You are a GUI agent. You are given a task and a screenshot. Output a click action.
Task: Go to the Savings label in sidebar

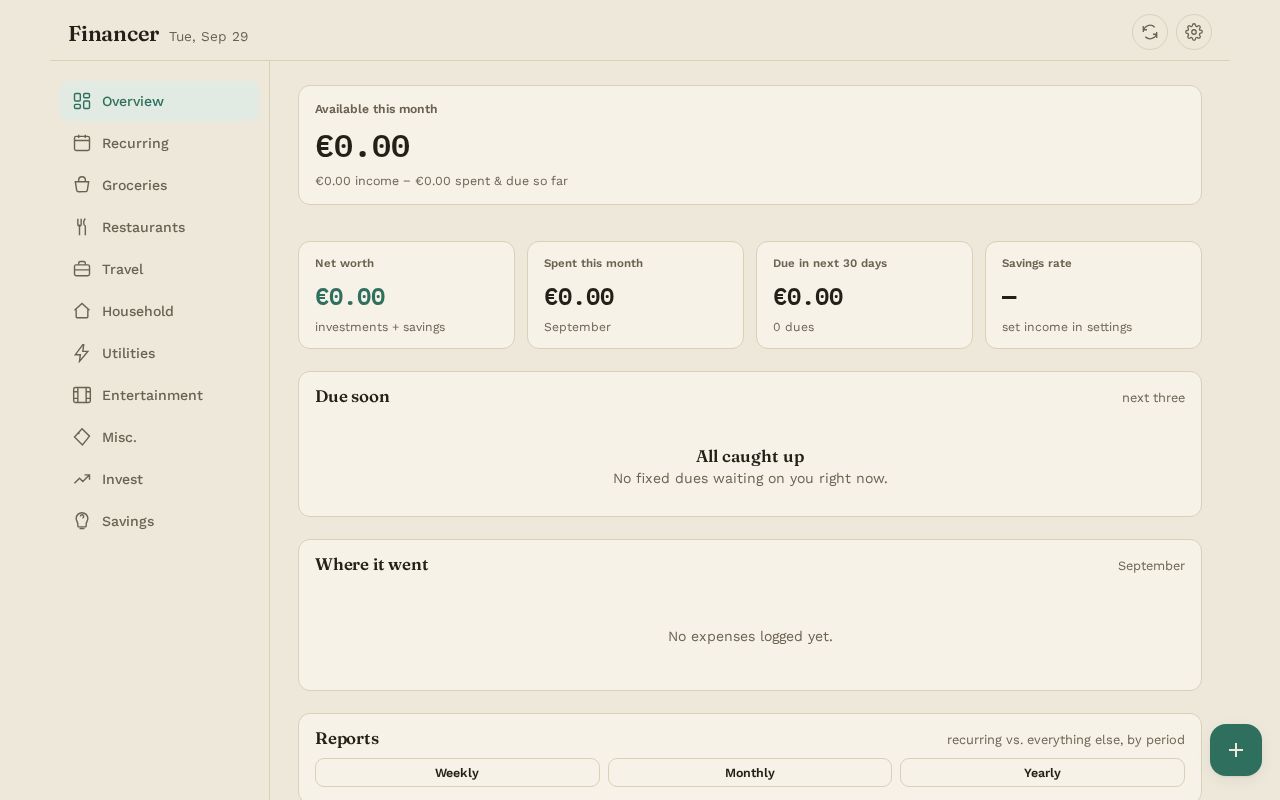tap(128, 521)
